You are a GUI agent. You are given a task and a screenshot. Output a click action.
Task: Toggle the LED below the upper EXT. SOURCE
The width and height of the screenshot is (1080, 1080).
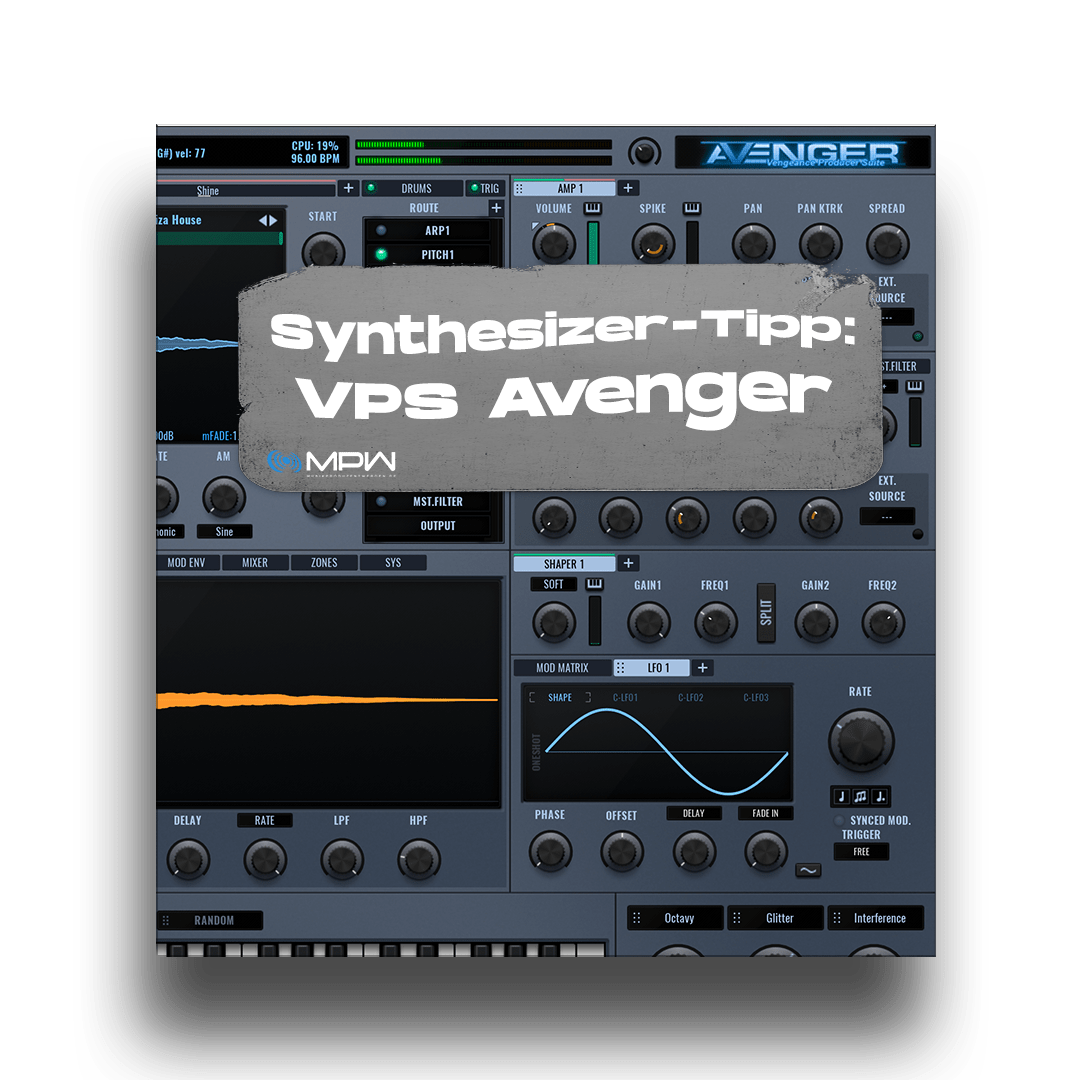tap(917, 337)
